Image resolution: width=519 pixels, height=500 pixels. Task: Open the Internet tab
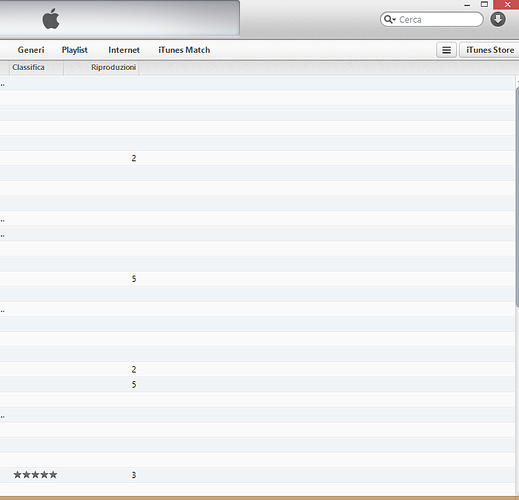124,50
